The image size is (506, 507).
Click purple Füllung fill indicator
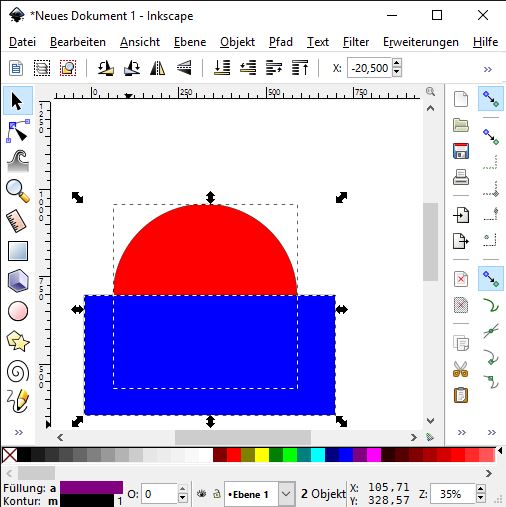click(91, 487)
